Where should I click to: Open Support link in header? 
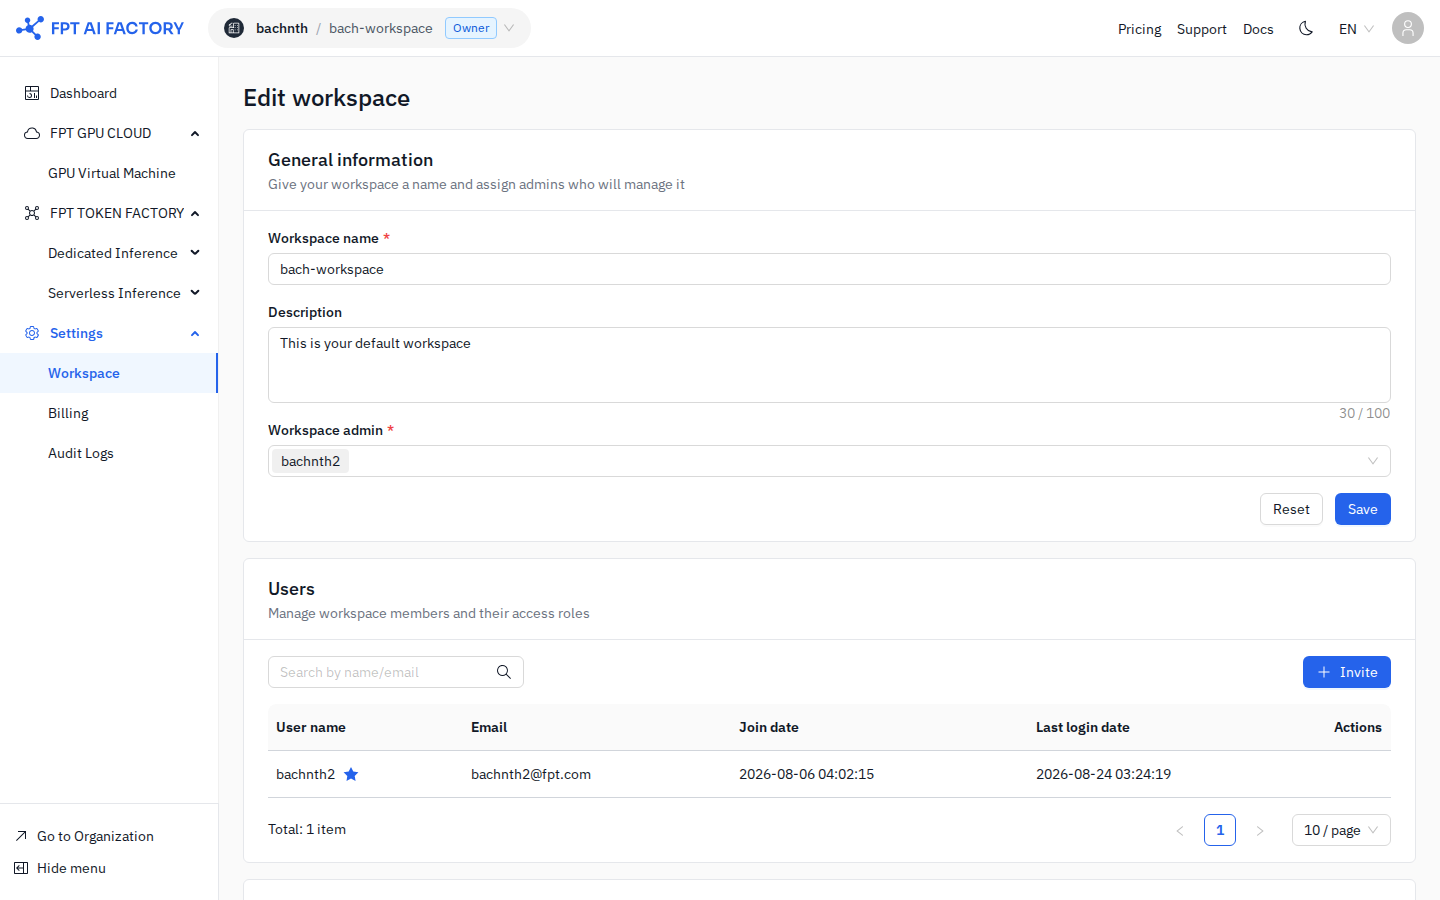tap(1202, 29)
